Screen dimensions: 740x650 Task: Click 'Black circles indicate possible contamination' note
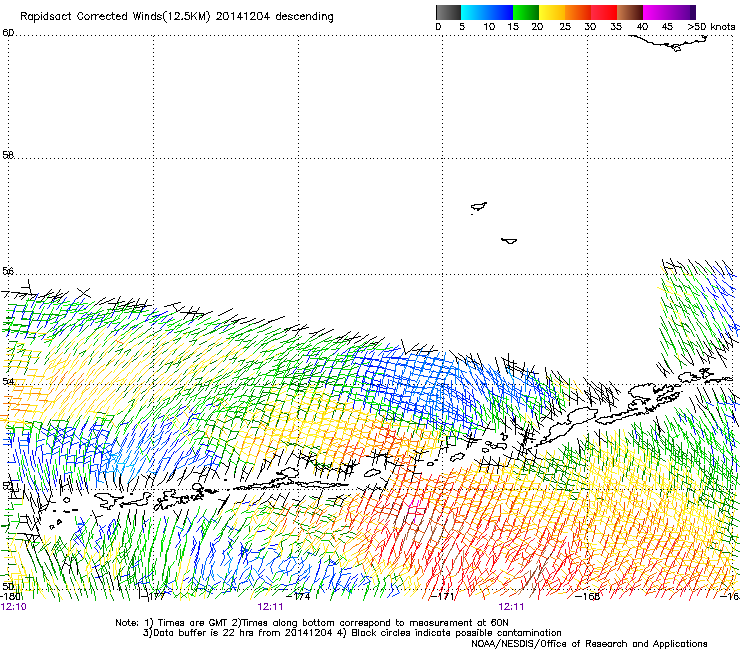(x=456, y=633)
